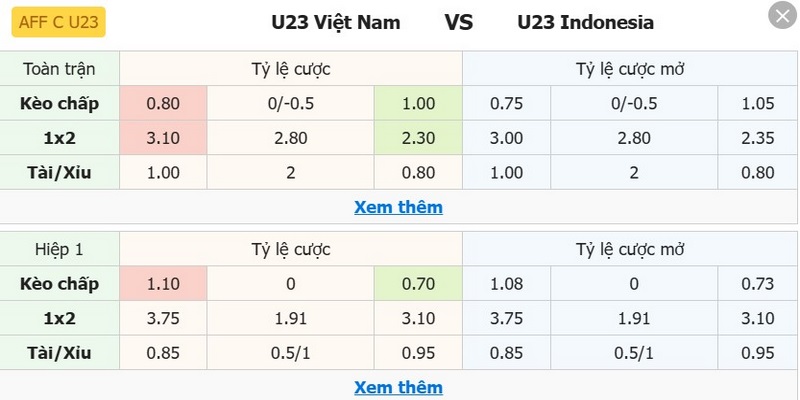Click the U23 Việt Nam team name
Image resolution: width=800 pixels, height=400 pixels.
point(336,22)
